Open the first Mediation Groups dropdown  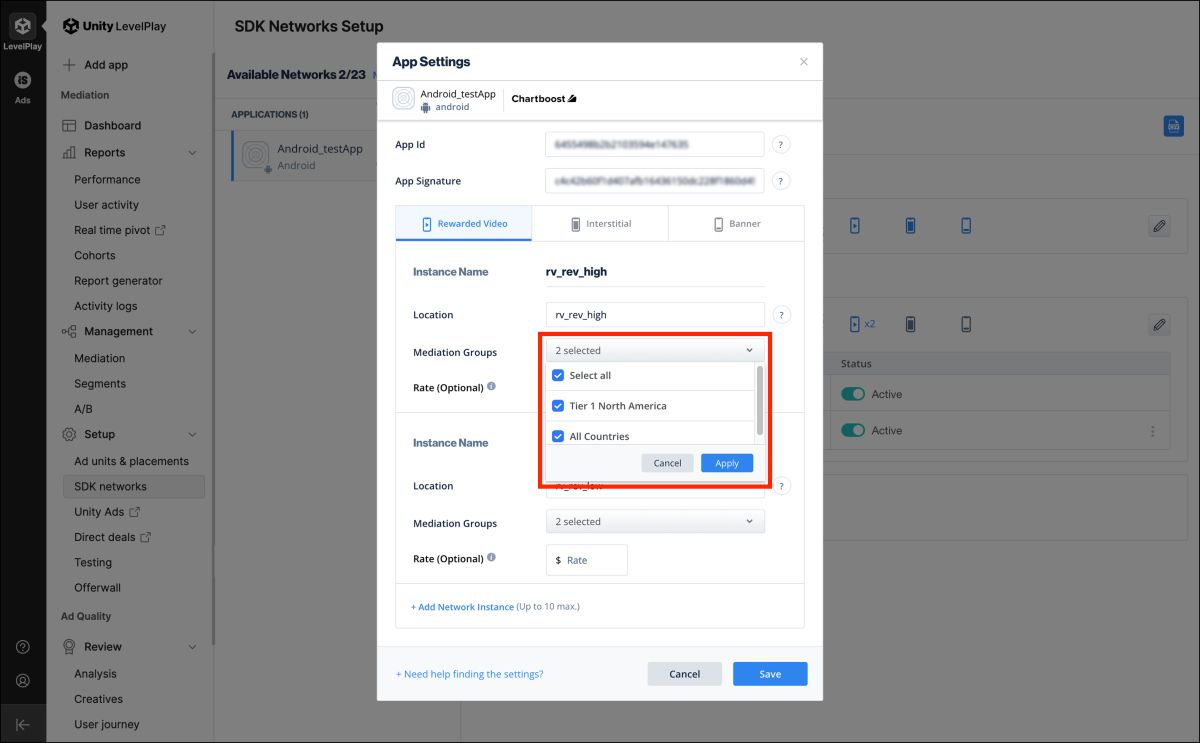pos(655,351)
